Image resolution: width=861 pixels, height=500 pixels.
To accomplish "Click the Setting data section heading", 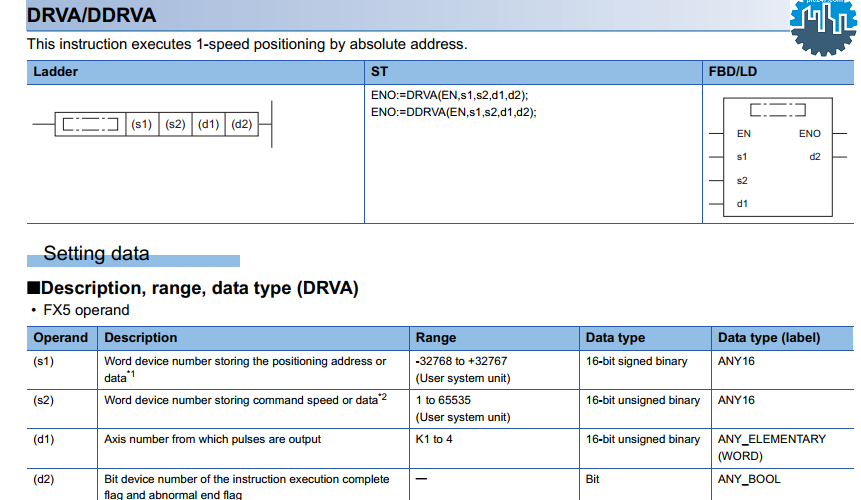I will point(96,253).
